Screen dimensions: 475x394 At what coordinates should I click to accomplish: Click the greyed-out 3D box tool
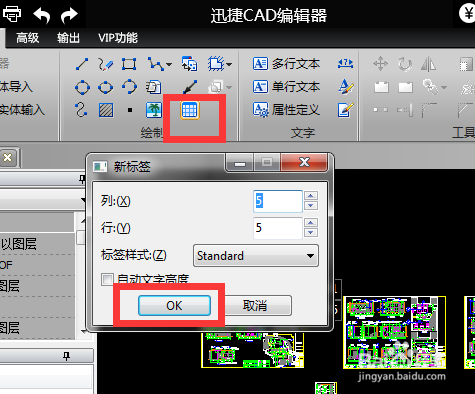coord(215,87)
